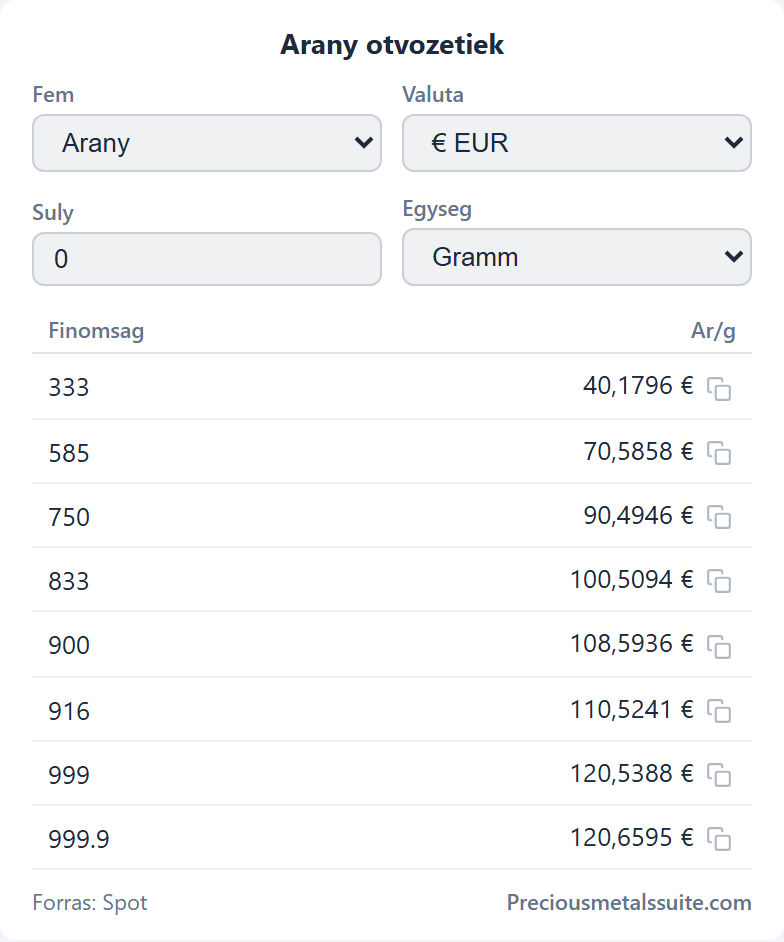Copy the 333 fineness price
784x942 pixels.
coord(719,388)
